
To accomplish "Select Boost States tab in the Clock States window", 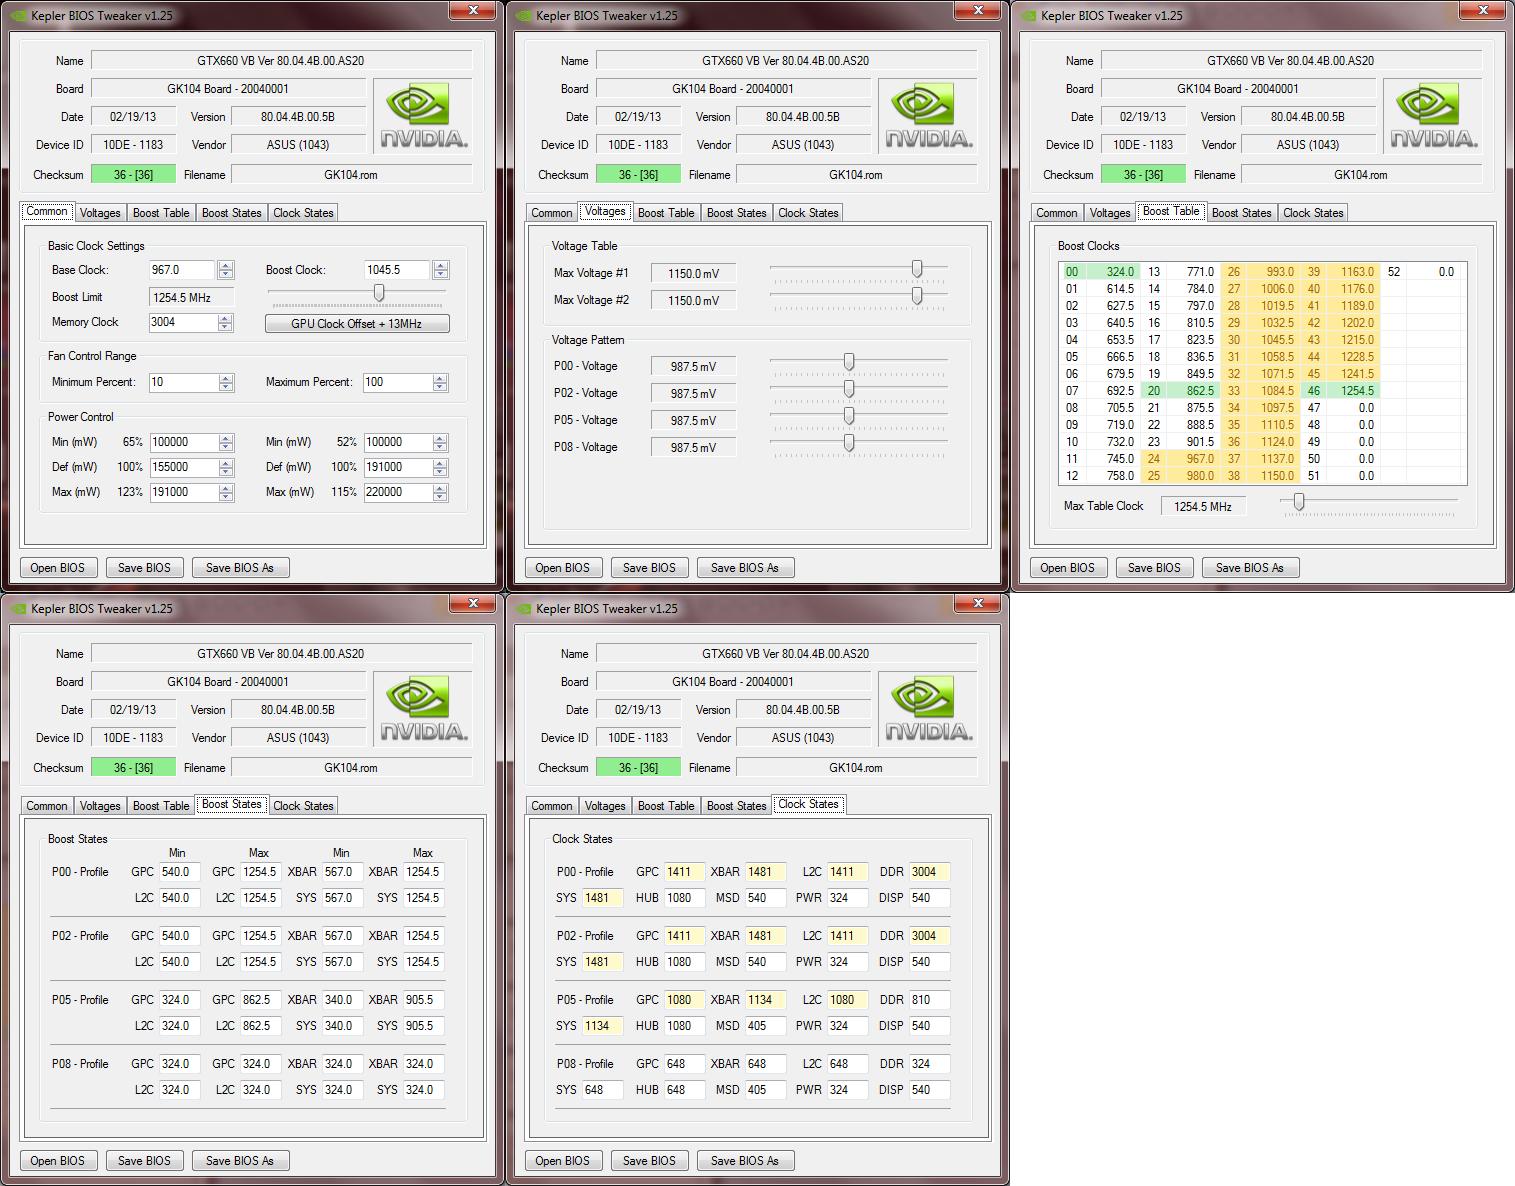I will pos(737,806).
